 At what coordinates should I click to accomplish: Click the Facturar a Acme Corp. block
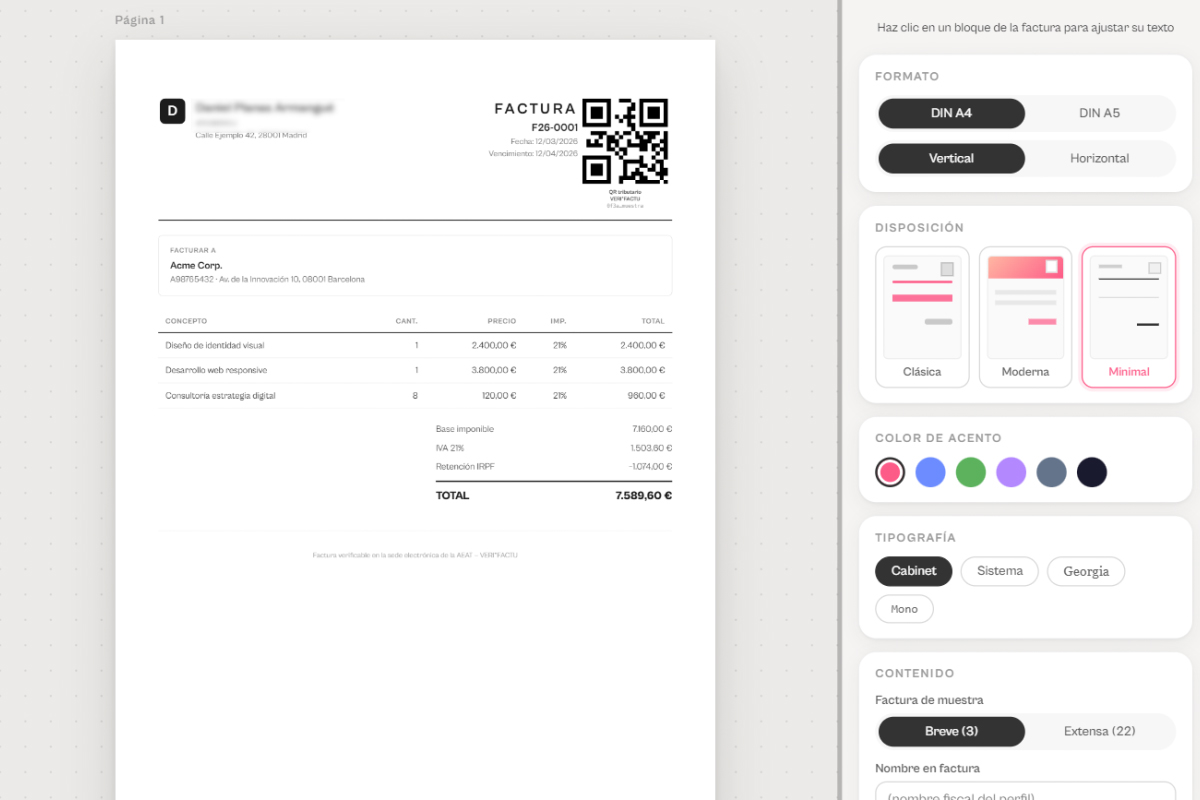pyautogui.click(x=415, y=265)
